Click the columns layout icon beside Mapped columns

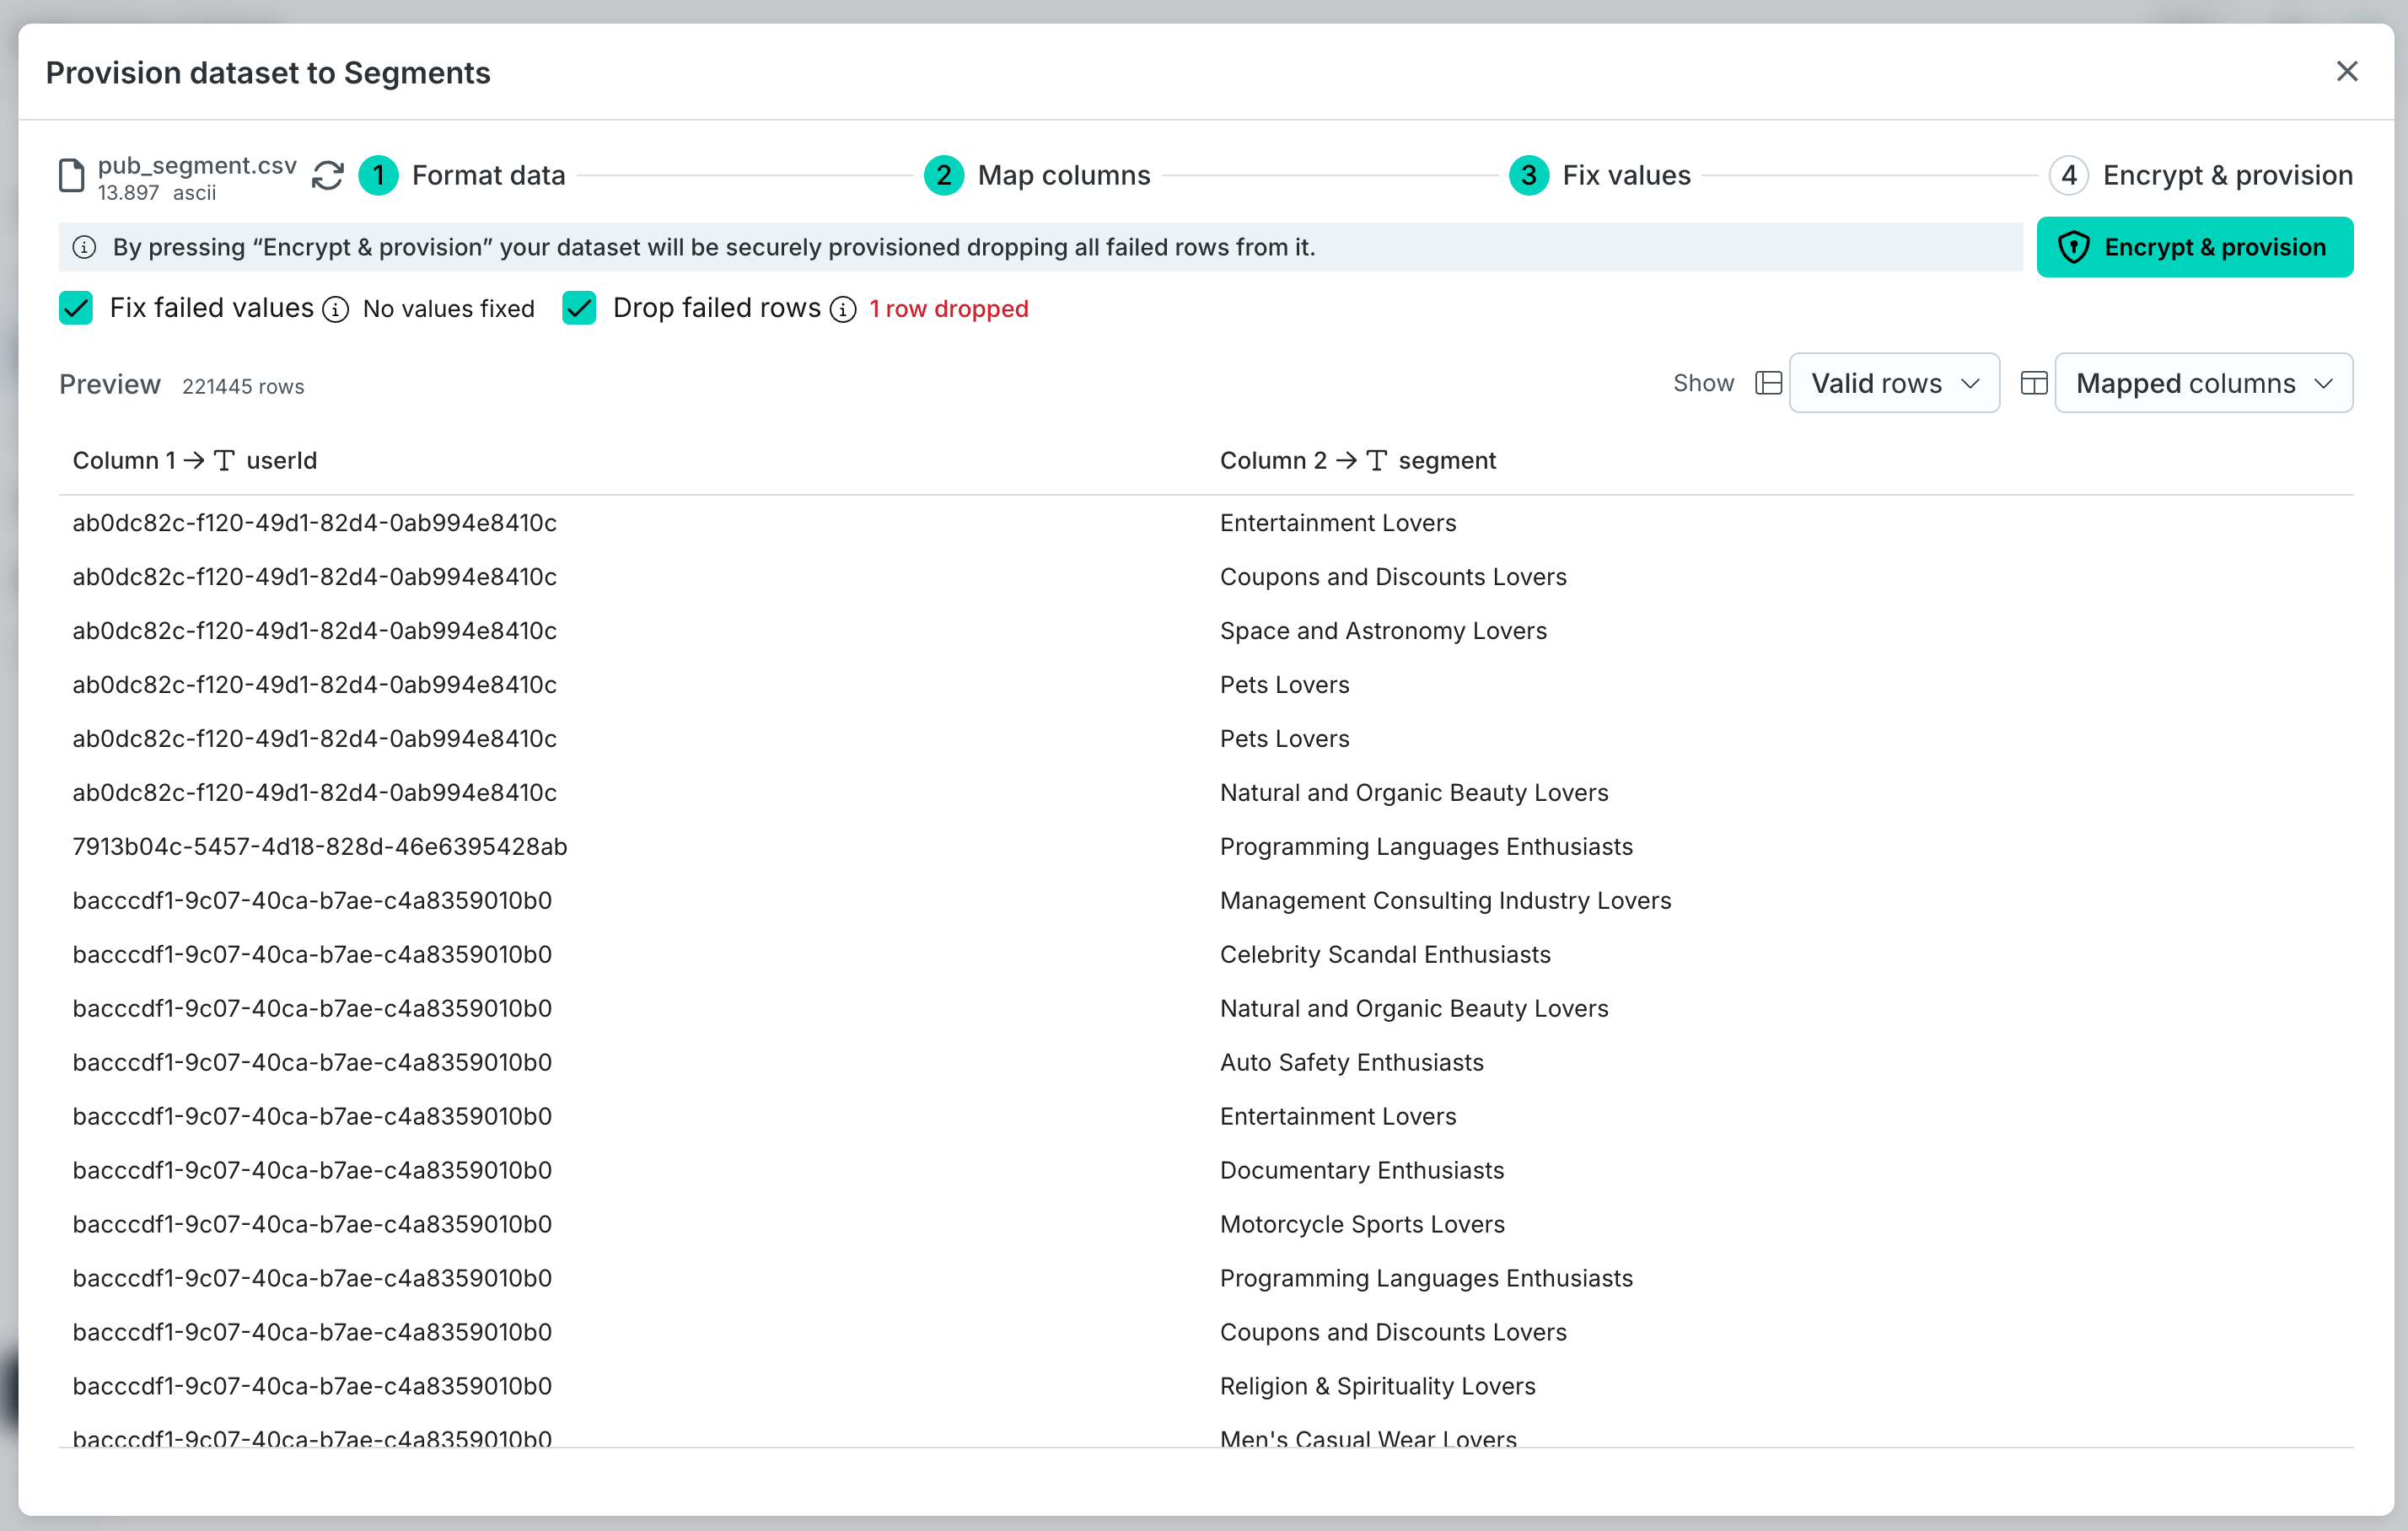[2034, 383]
